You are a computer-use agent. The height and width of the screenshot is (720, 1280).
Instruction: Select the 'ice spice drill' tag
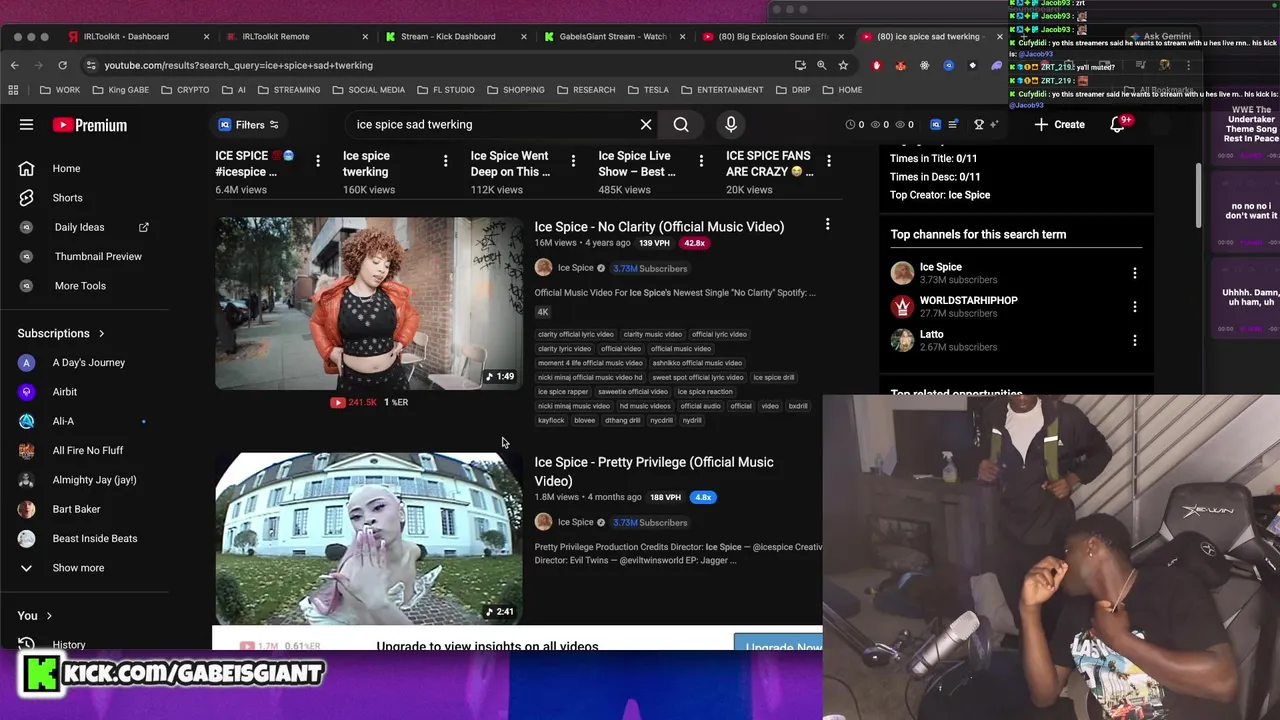pos(773,378)
